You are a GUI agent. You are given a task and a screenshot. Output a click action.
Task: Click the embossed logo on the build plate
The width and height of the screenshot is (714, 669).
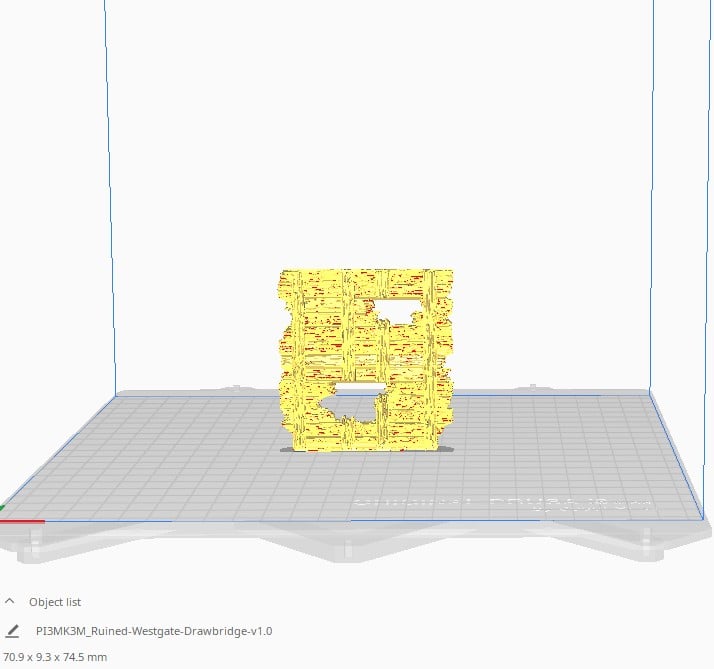coord(500,505)
